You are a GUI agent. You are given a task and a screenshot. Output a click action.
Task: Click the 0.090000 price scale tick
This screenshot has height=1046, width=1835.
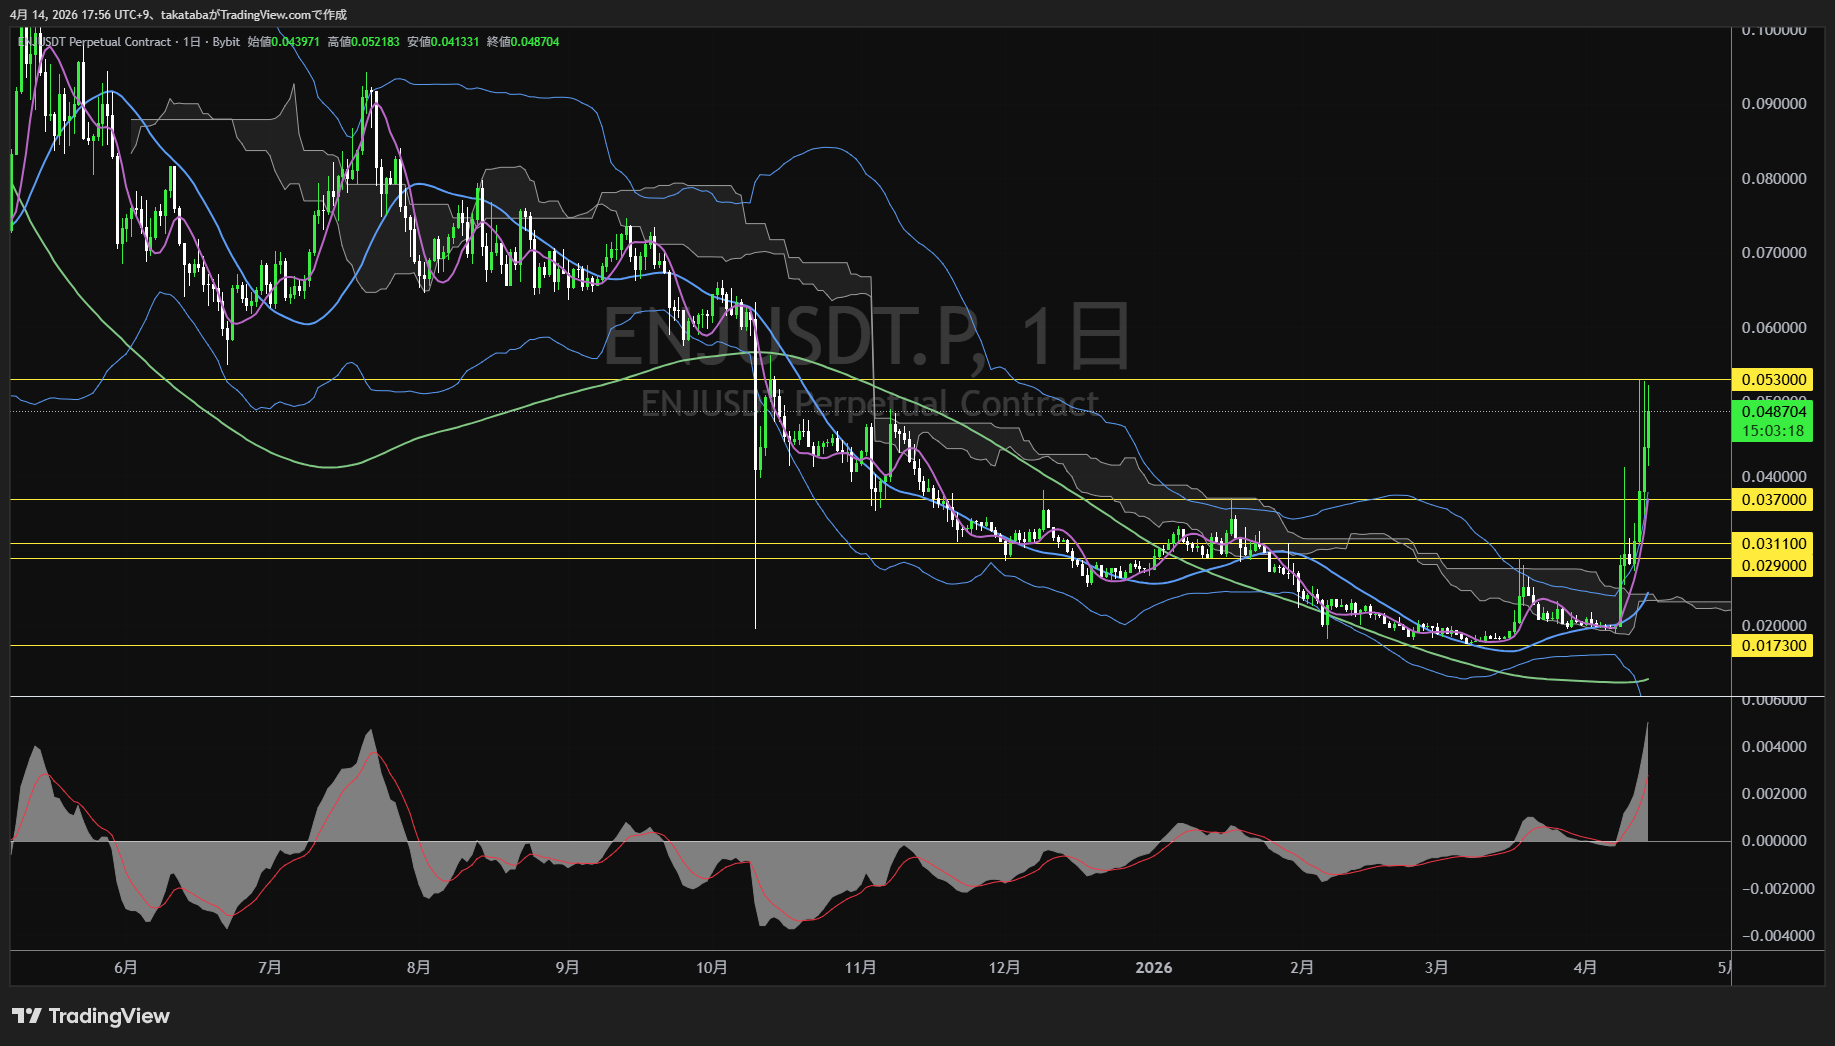[1773, 104]
